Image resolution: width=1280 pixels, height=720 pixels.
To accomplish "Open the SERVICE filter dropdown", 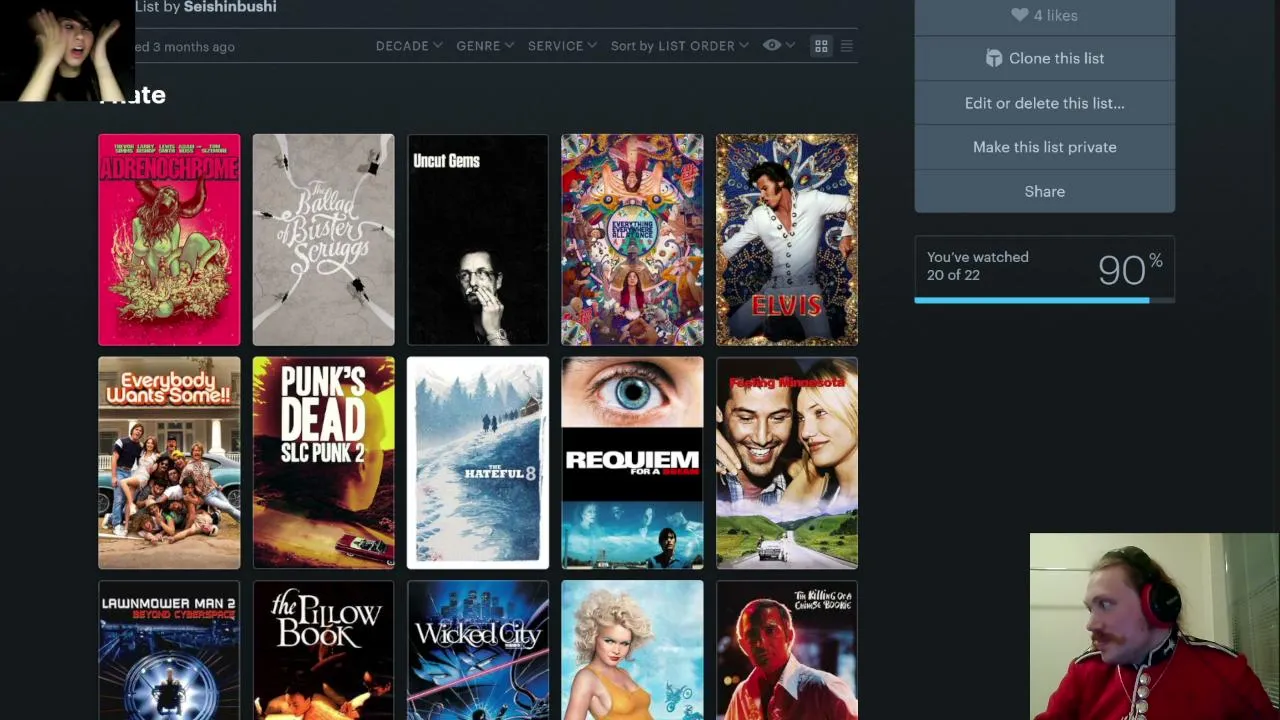I will pos(562,46).
